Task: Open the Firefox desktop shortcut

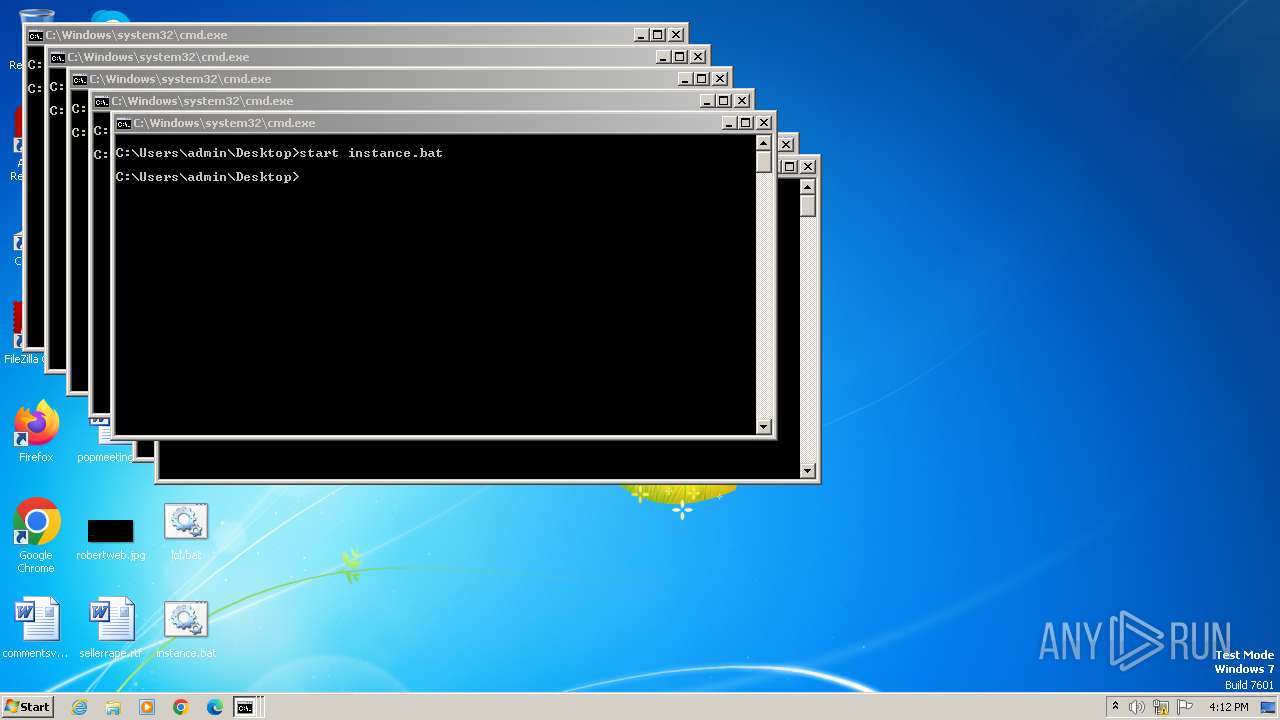Action: pyautogui.click(x=36, y=432)
